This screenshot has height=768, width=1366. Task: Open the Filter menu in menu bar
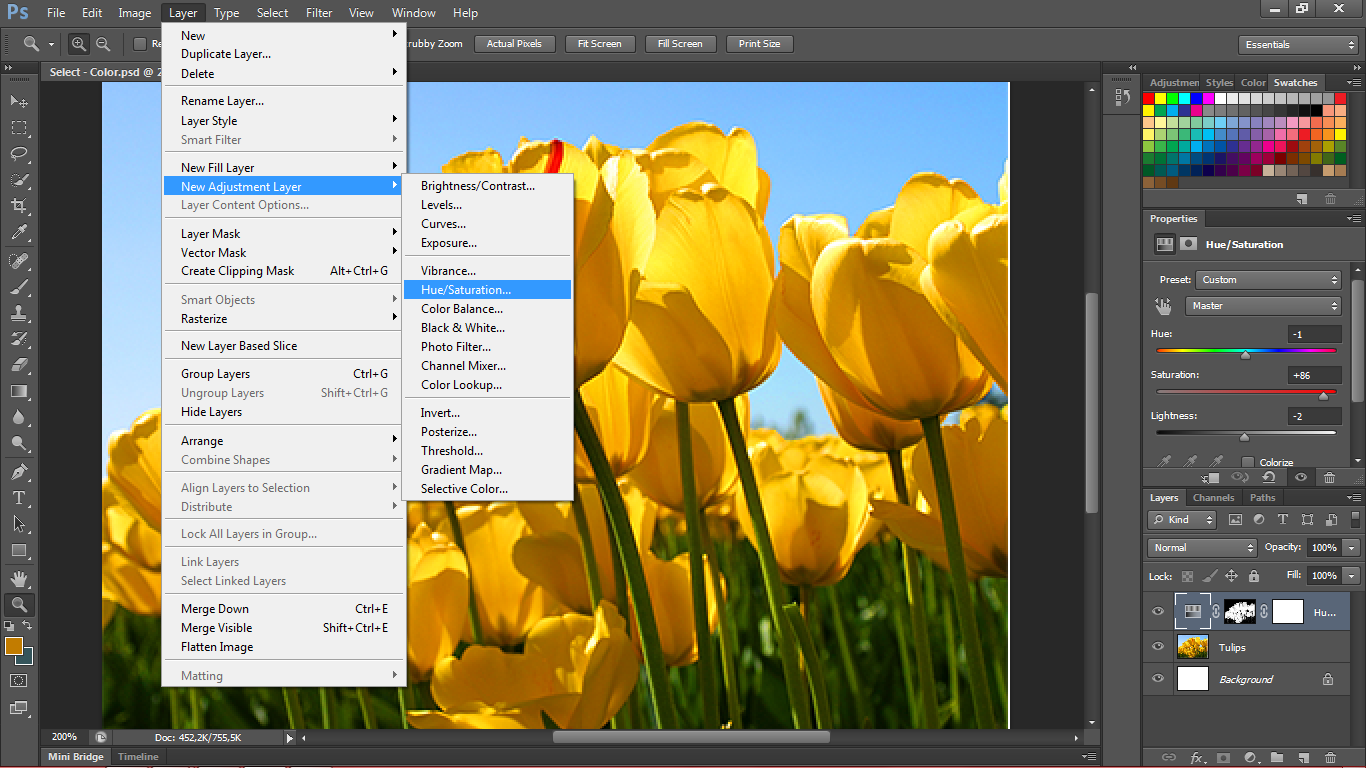click(319, 13)
